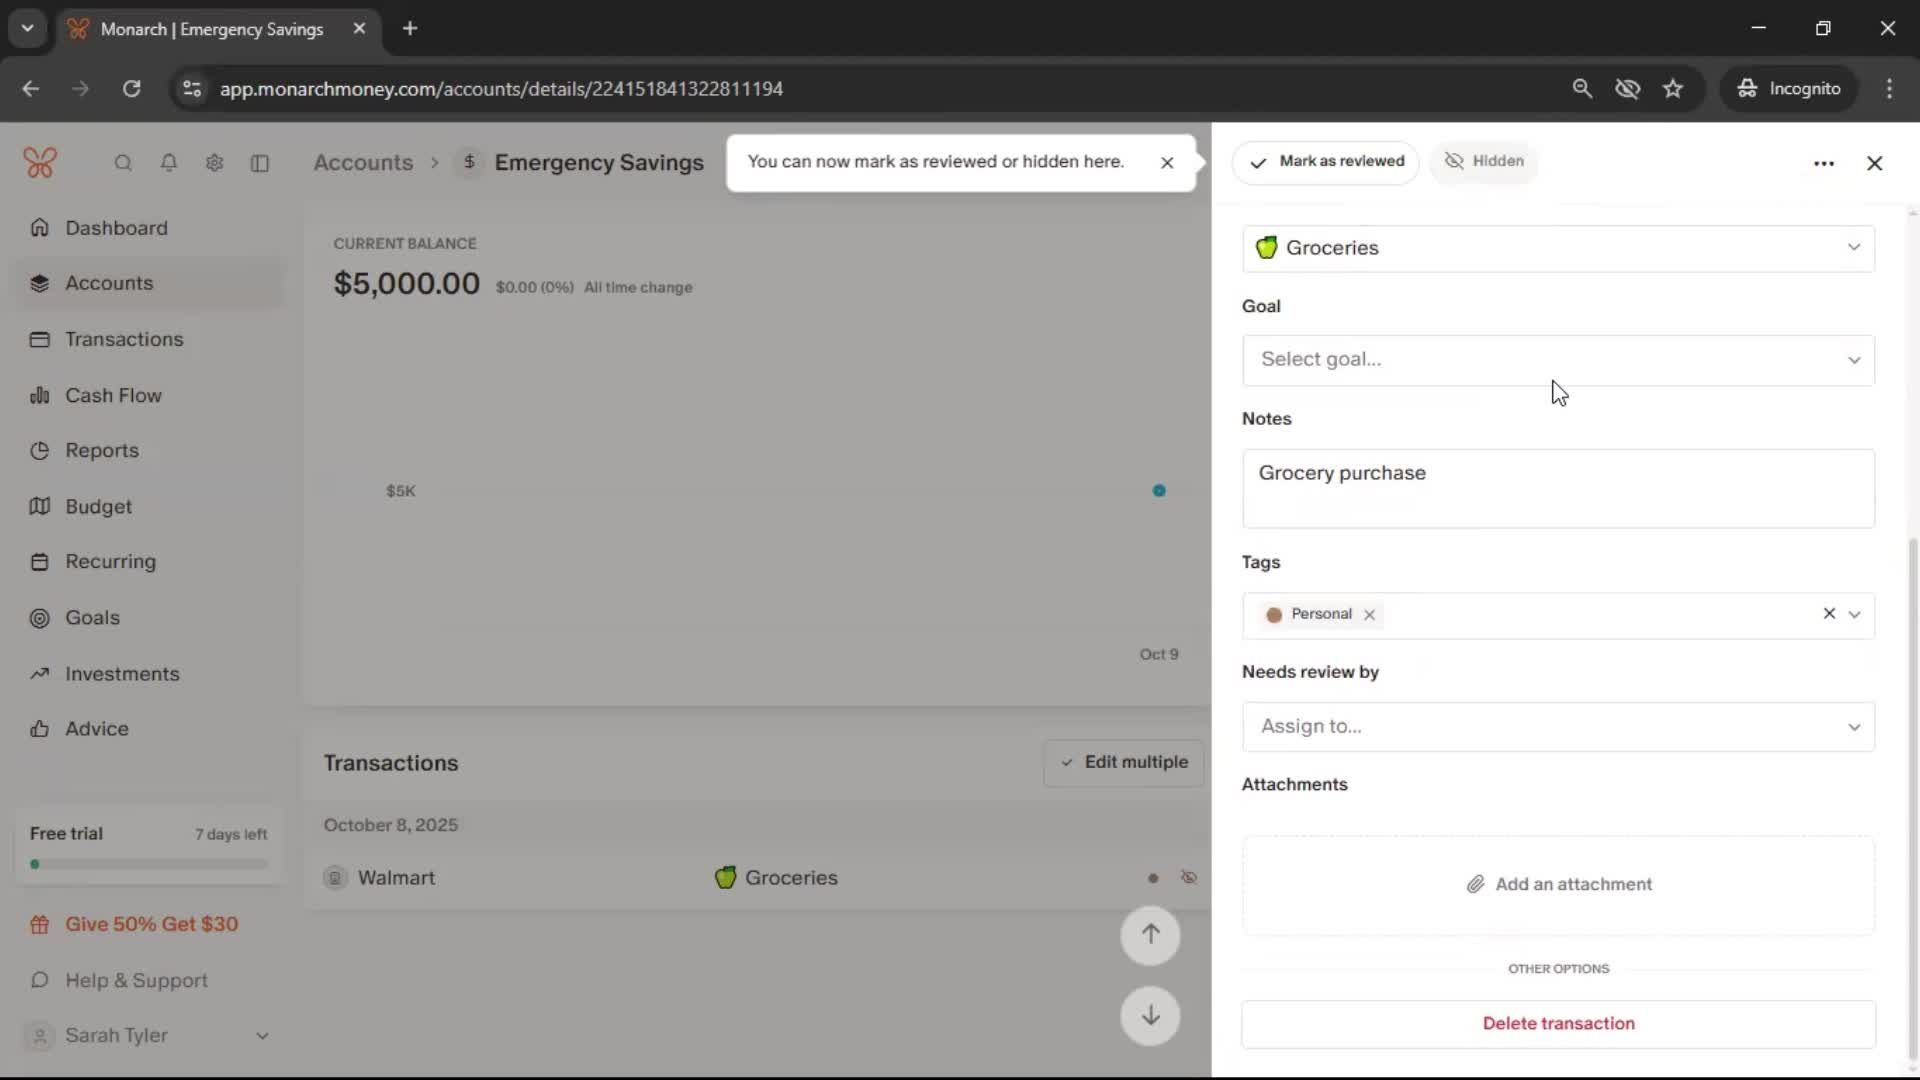Click into the Notes text field
The image size is (1920, 1080).
(1557, 489)
